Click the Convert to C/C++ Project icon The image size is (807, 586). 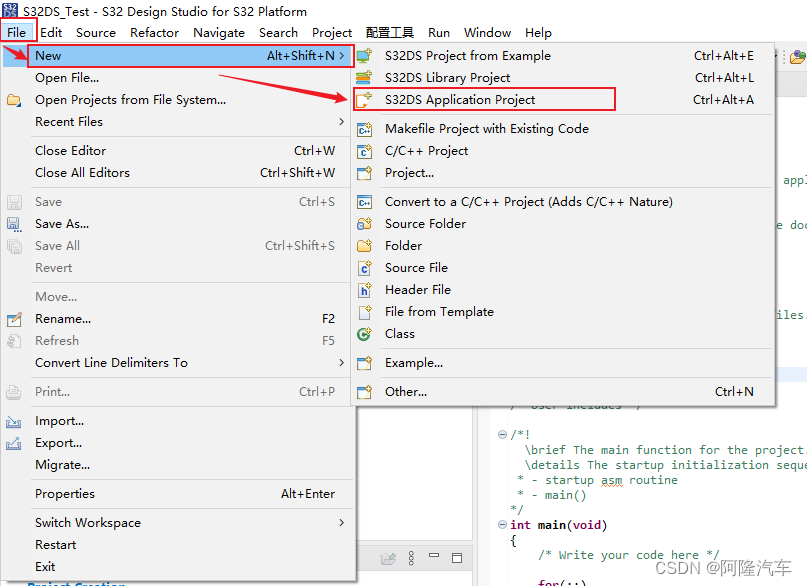point(364,202)
